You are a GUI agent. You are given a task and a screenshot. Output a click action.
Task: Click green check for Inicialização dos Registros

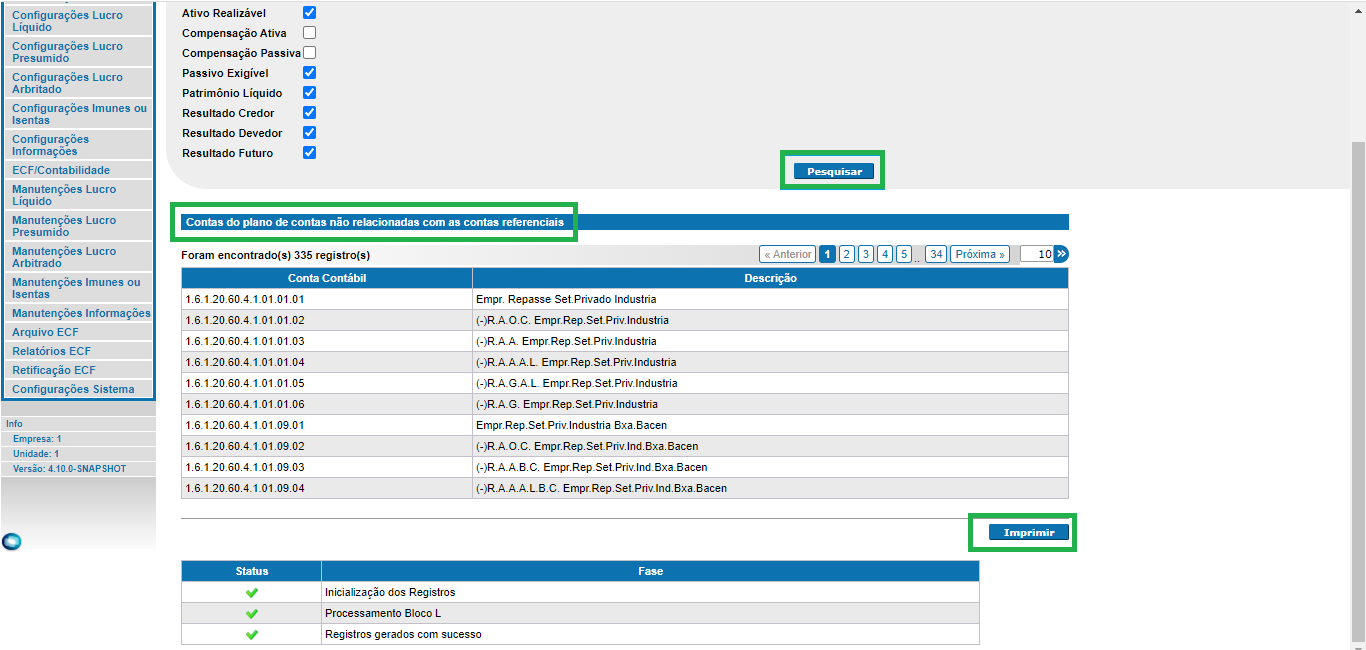[252, 593]
